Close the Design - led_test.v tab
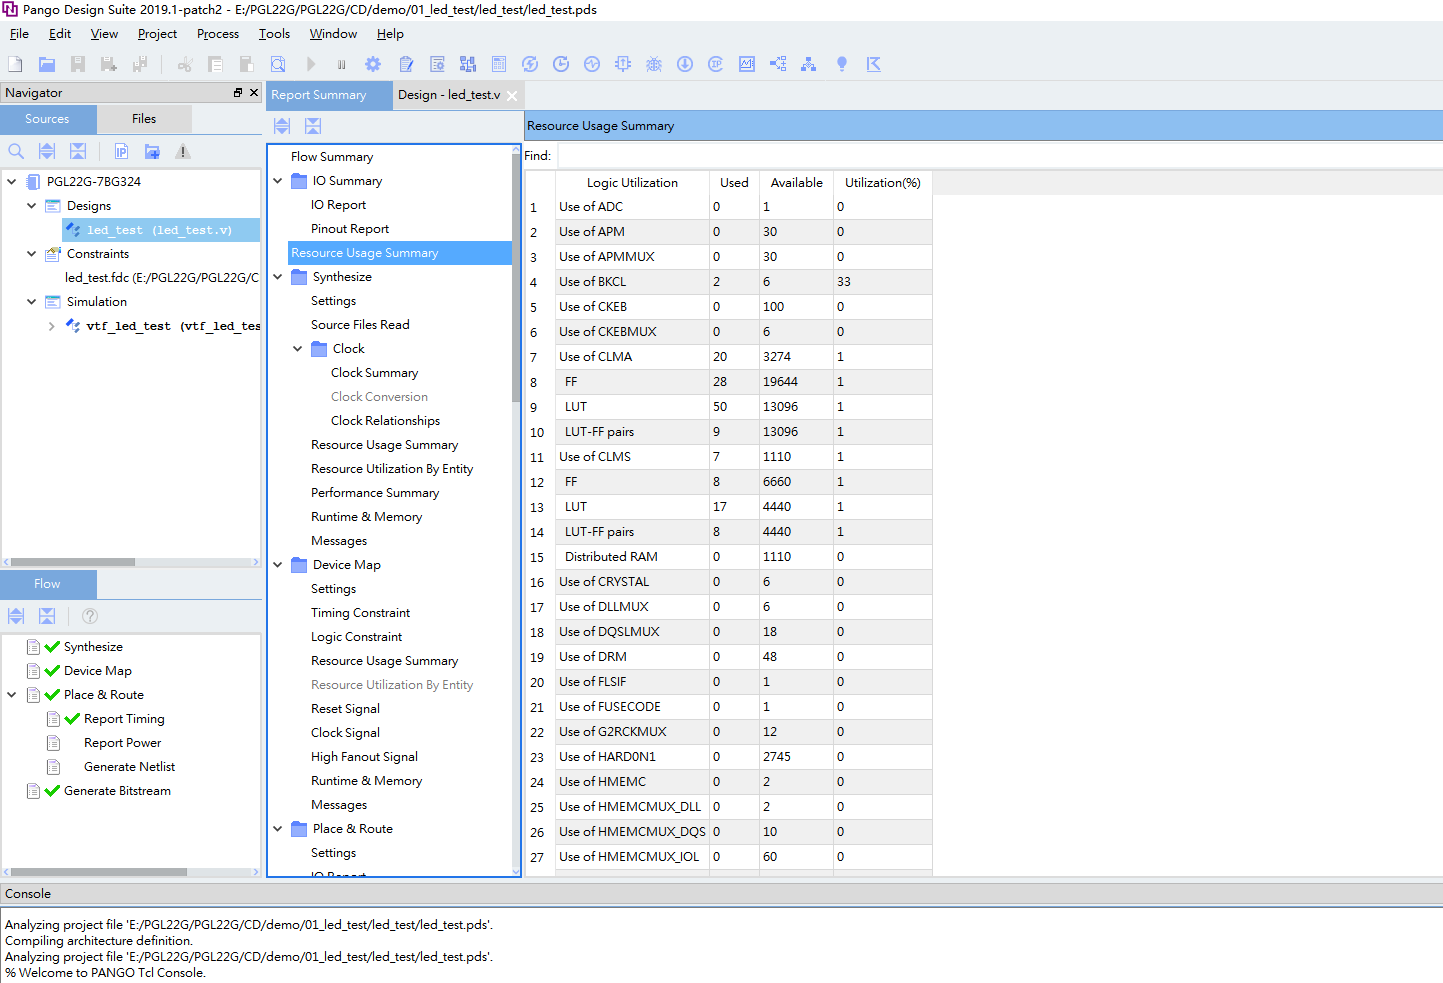This screenshot has width=1443, height=983. coord(512,96)
